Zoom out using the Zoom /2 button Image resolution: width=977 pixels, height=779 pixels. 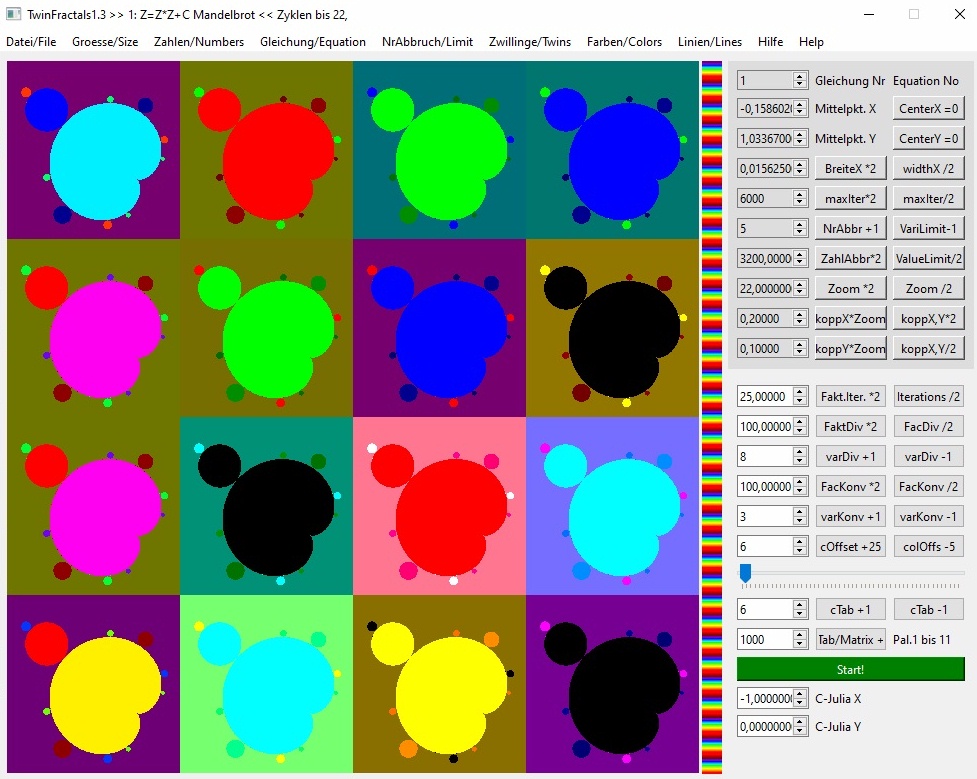pyautogui.click(x=928, y=289)
